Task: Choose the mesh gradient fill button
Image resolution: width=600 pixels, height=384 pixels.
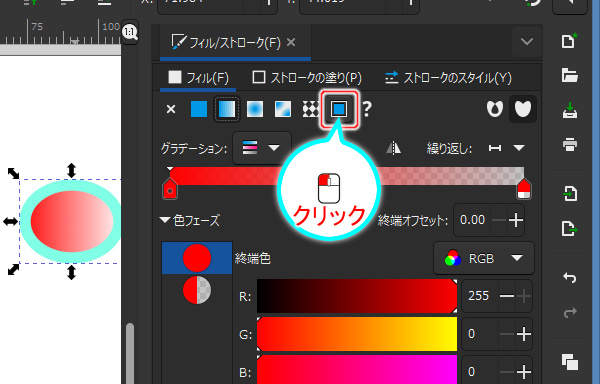Action: (283, 109)
